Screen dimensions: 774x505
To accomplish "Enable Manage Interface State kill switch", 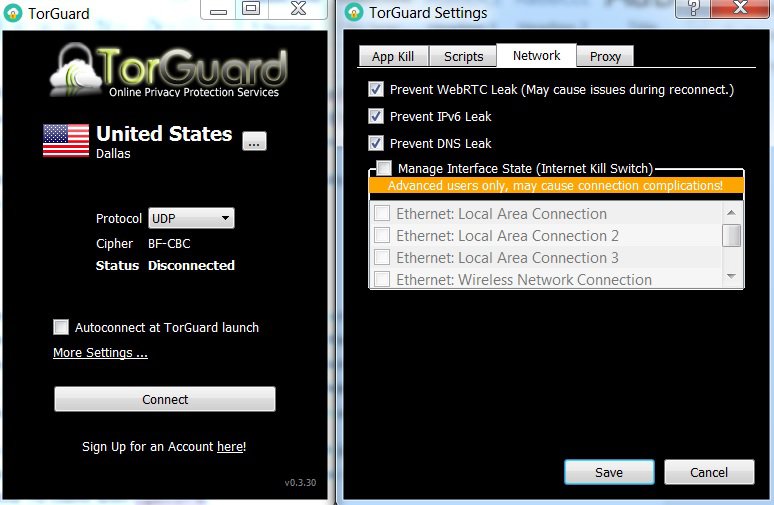I will [384, 168].
